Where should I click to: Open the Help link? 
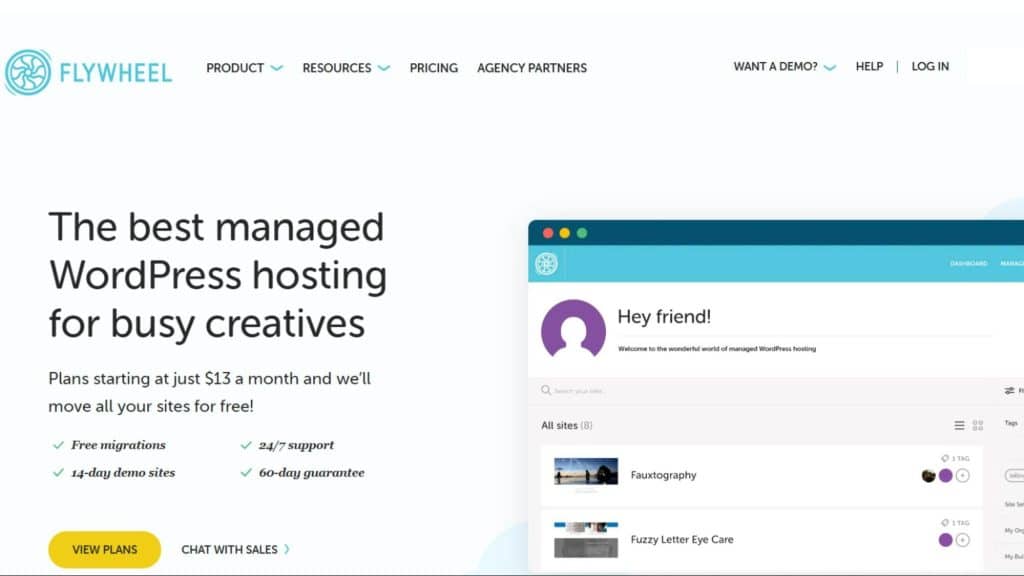pyautogui.click(x=869, y=67)
